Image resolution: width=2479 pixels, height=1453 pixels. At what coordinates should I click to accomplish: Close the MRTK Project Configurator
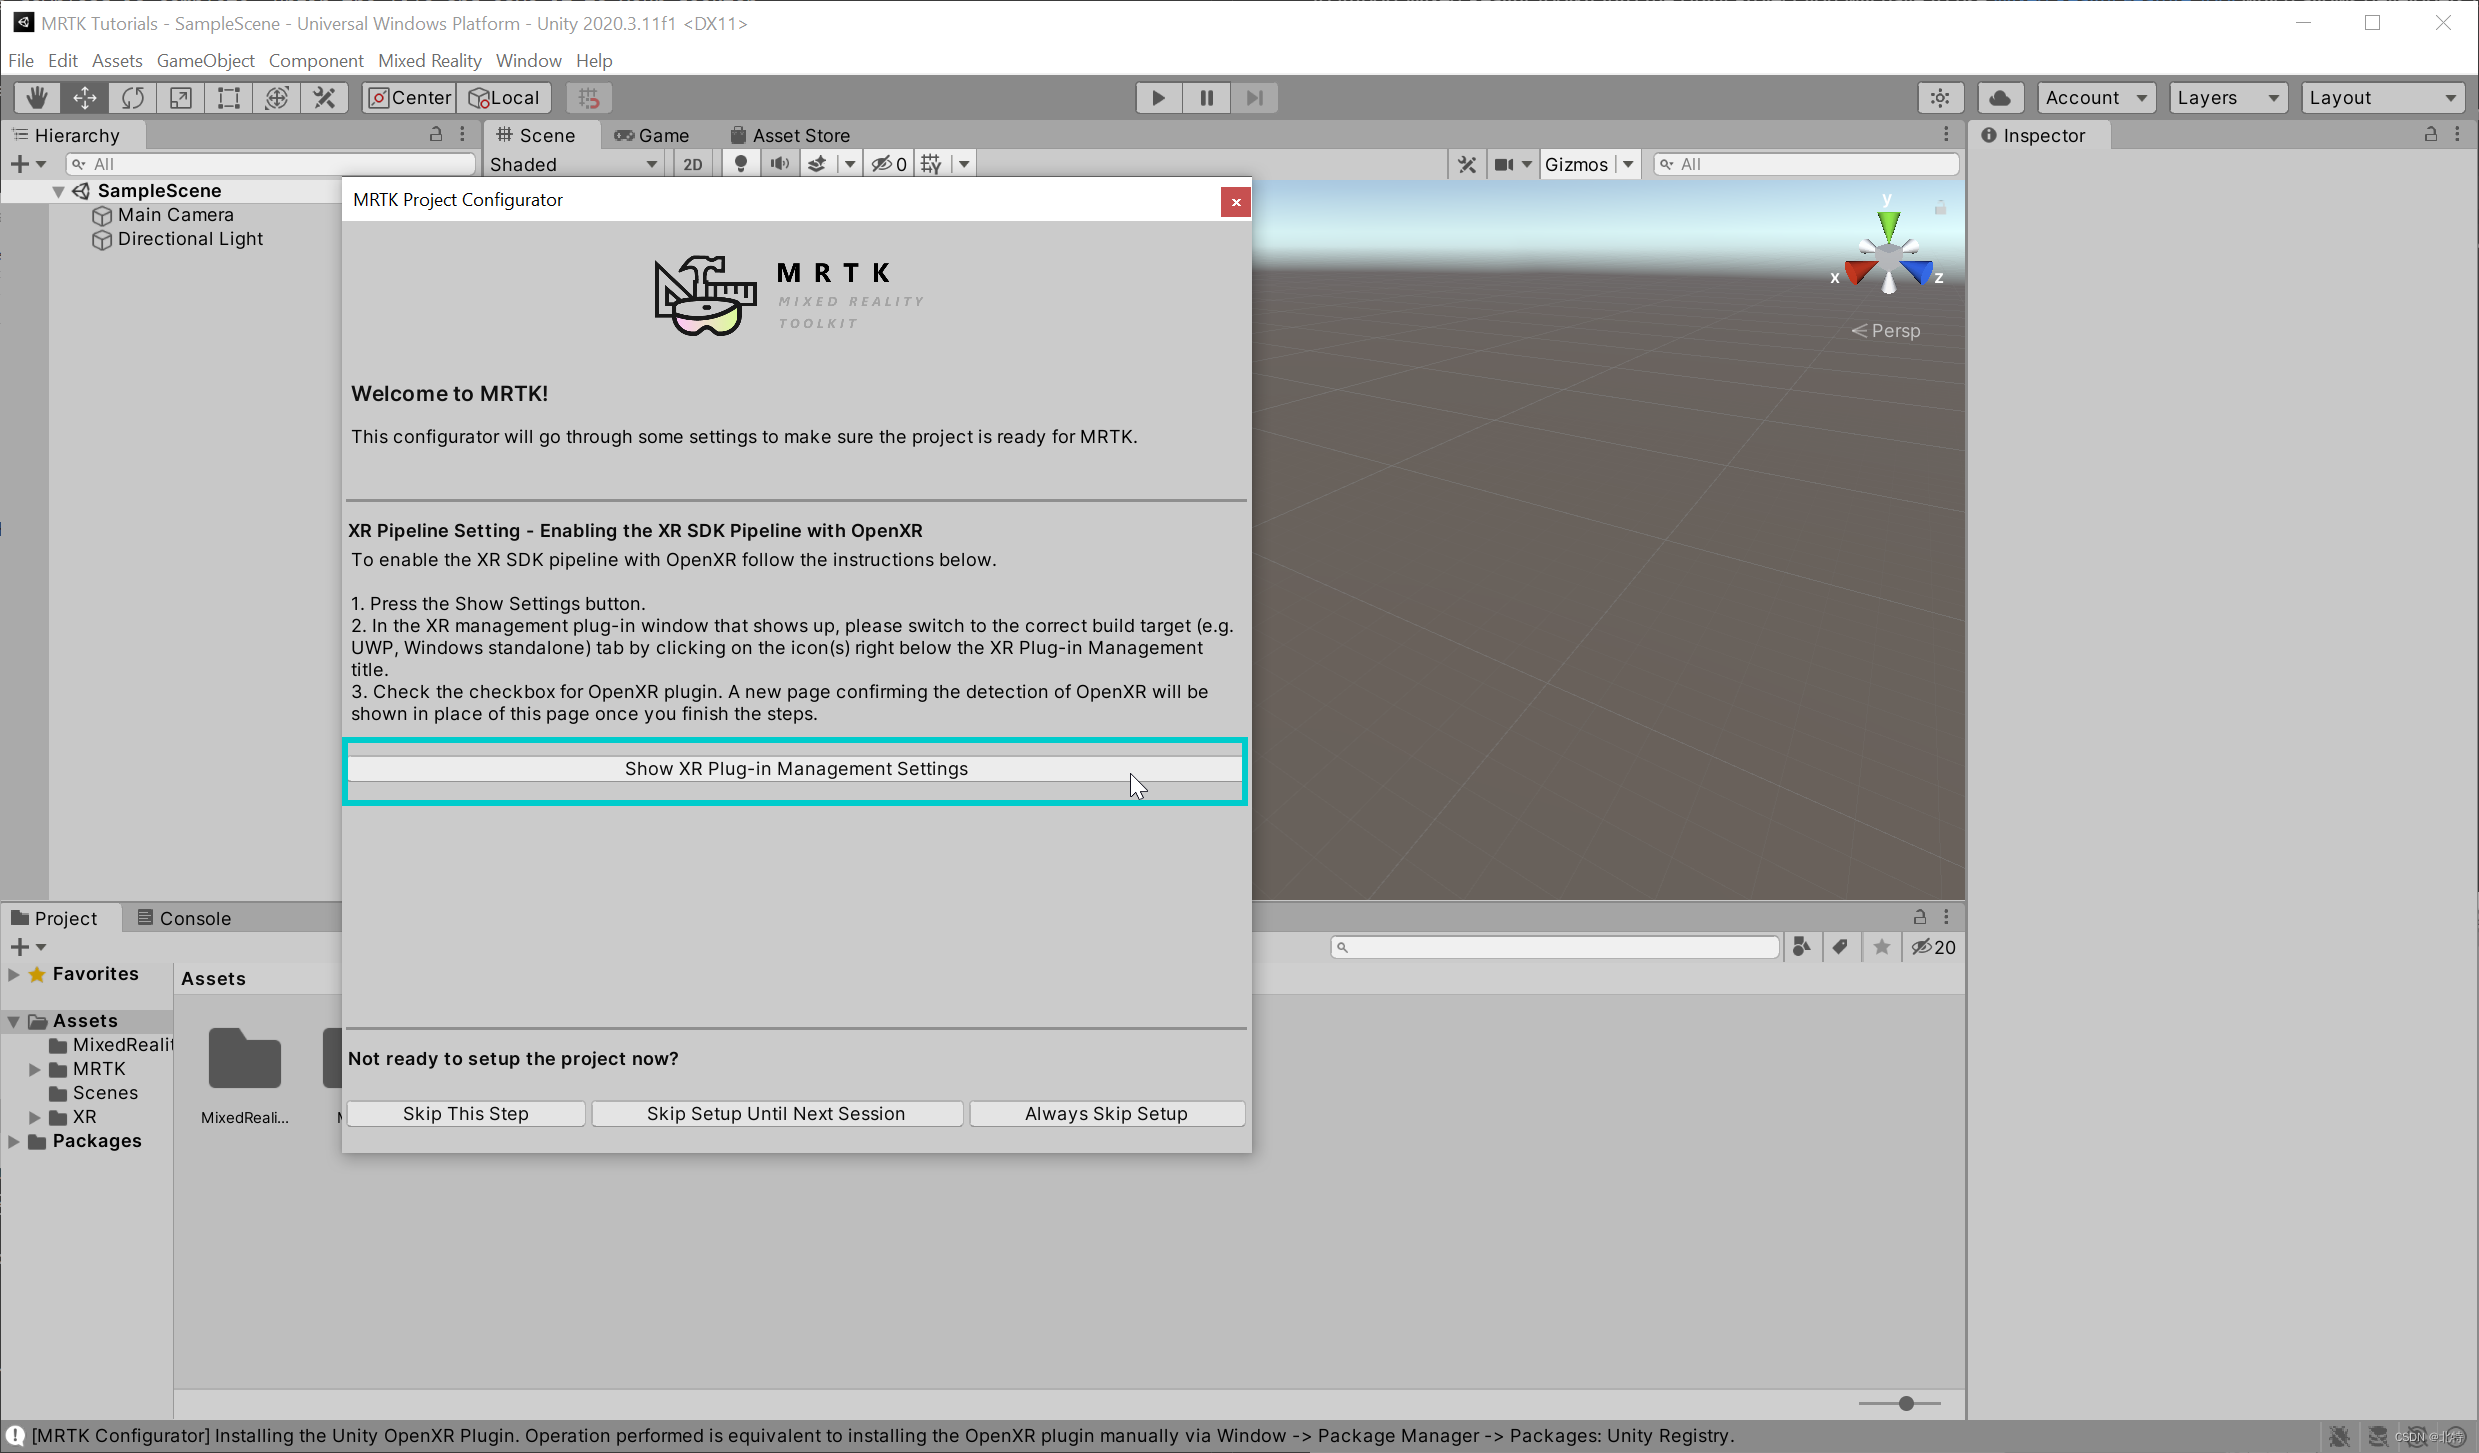pyautogui.click(x=1236, y=202)
